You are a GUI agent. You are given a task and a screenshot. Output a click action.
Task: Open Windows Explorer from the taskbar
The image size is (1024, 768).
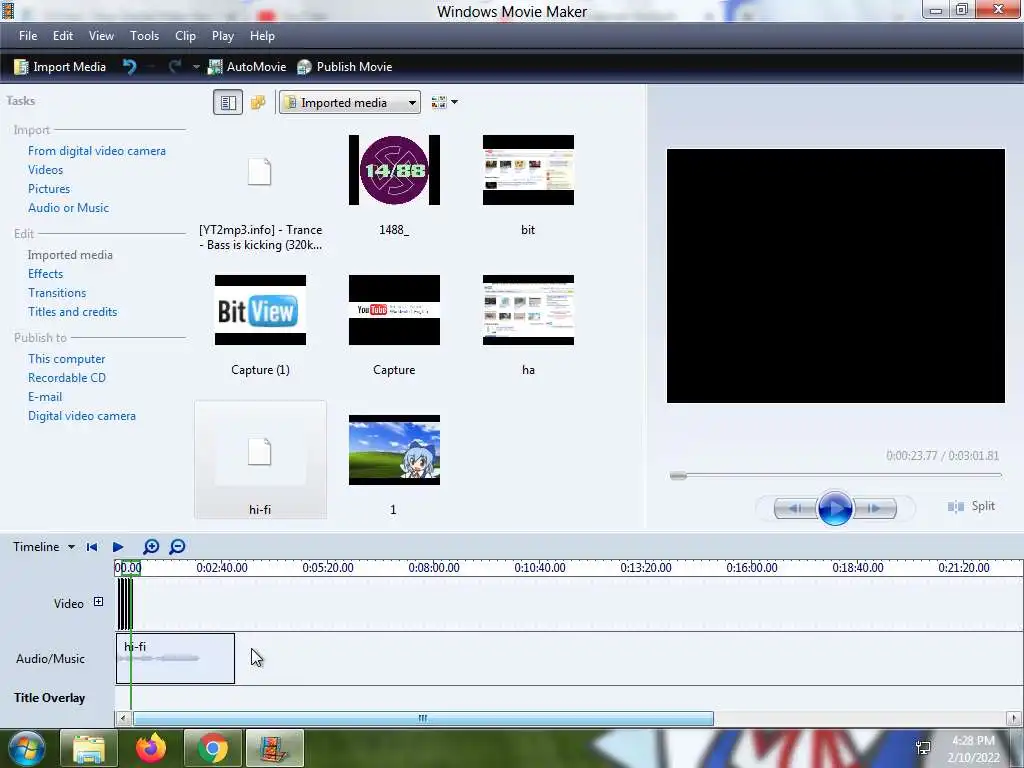click(x=88, y=748)
